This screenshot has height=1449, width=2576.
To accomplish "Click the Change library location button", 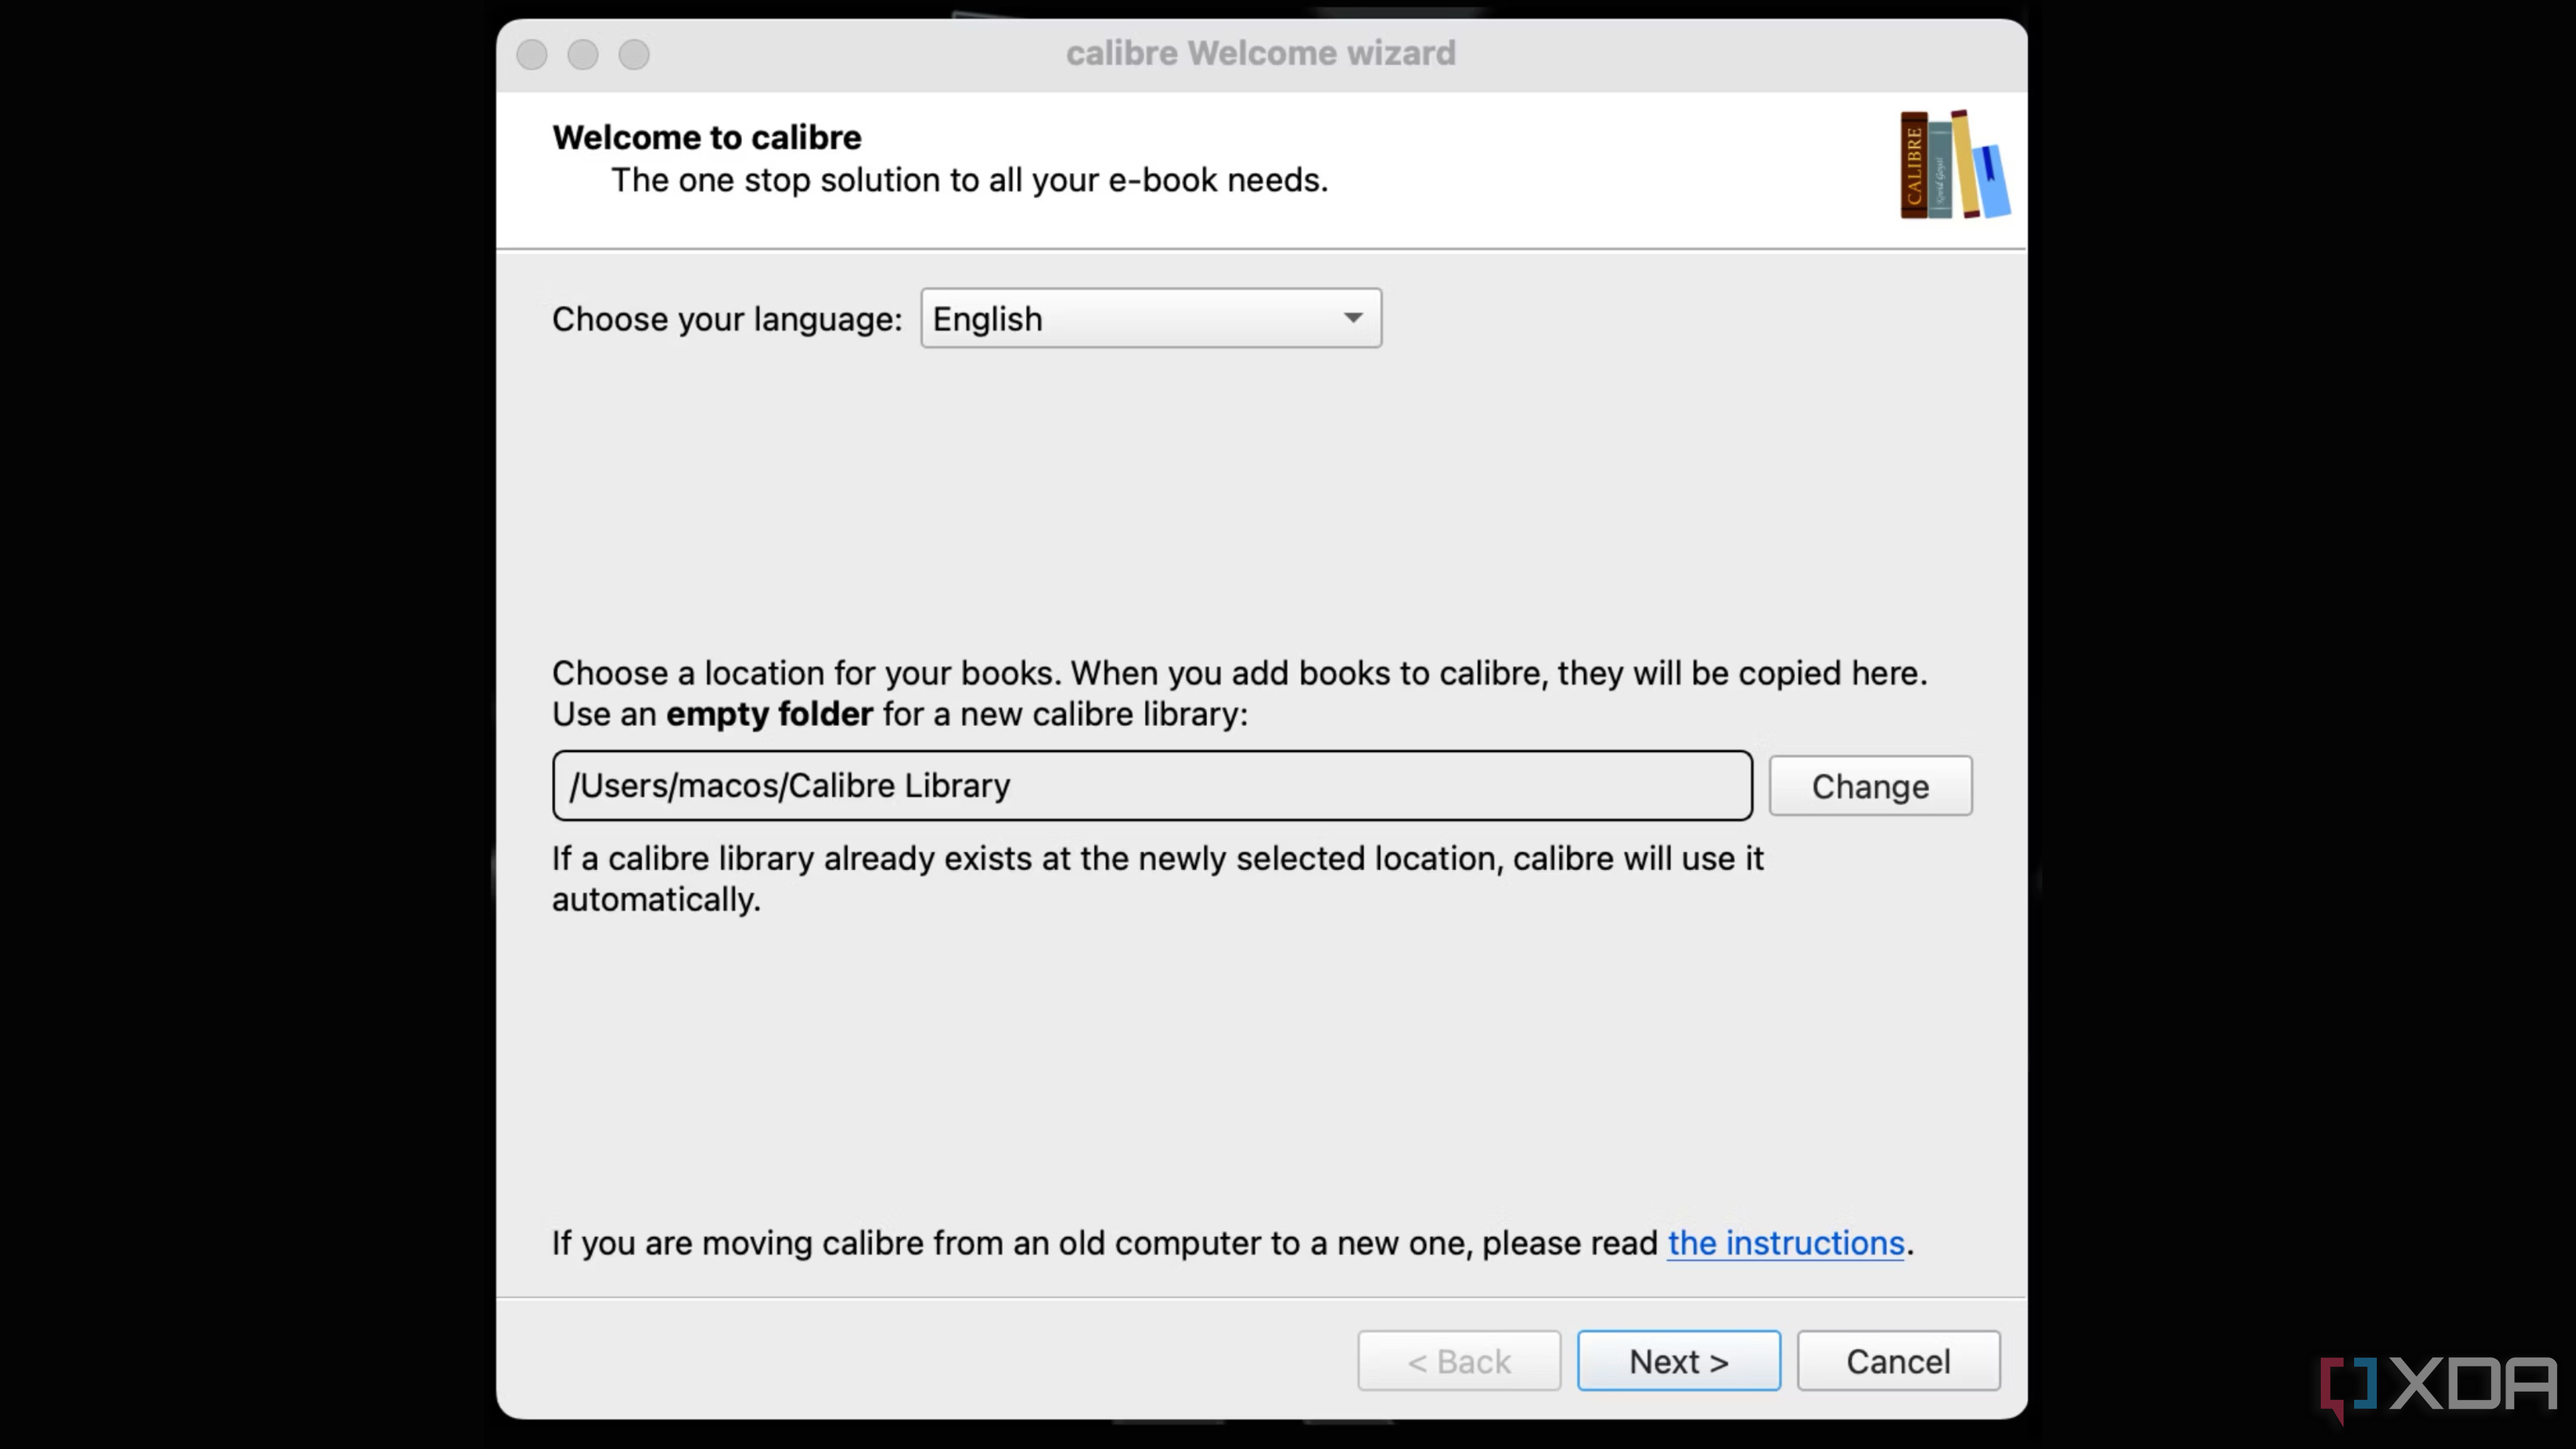I will click(1870, 786).
